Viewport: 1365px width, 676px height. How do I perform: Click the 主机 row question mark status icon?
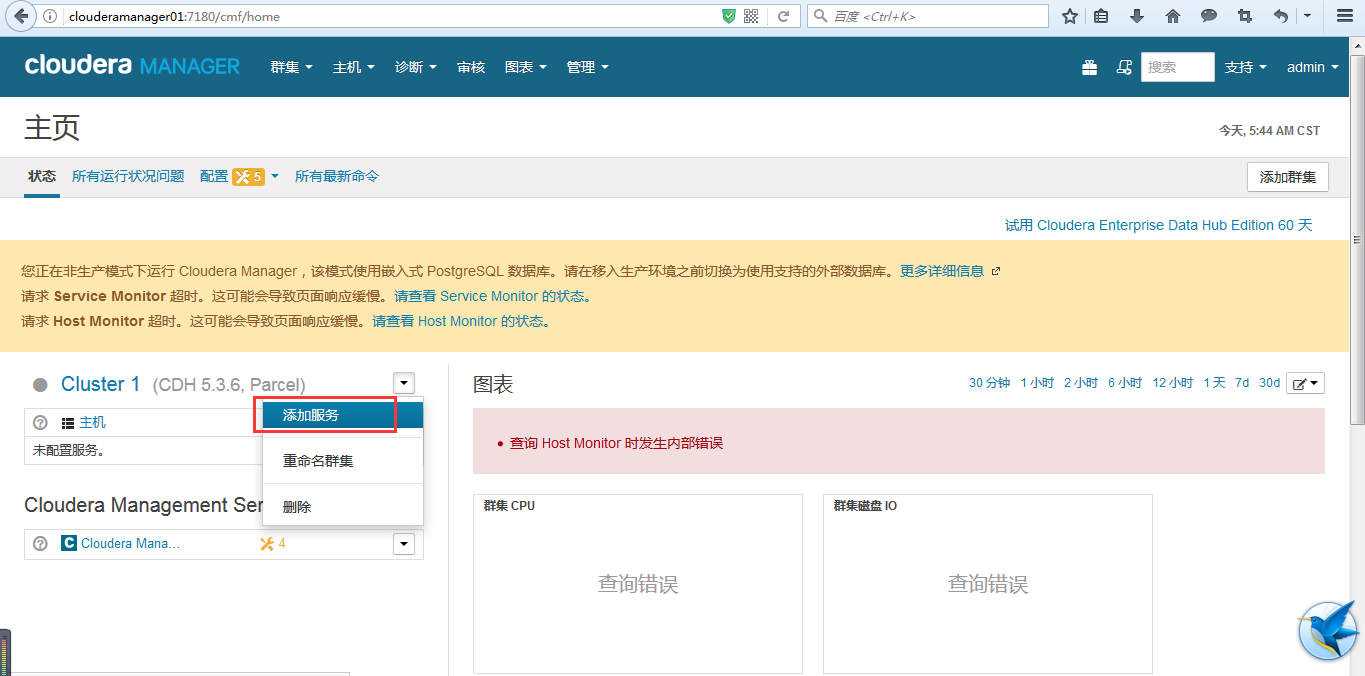coord(41,423)
